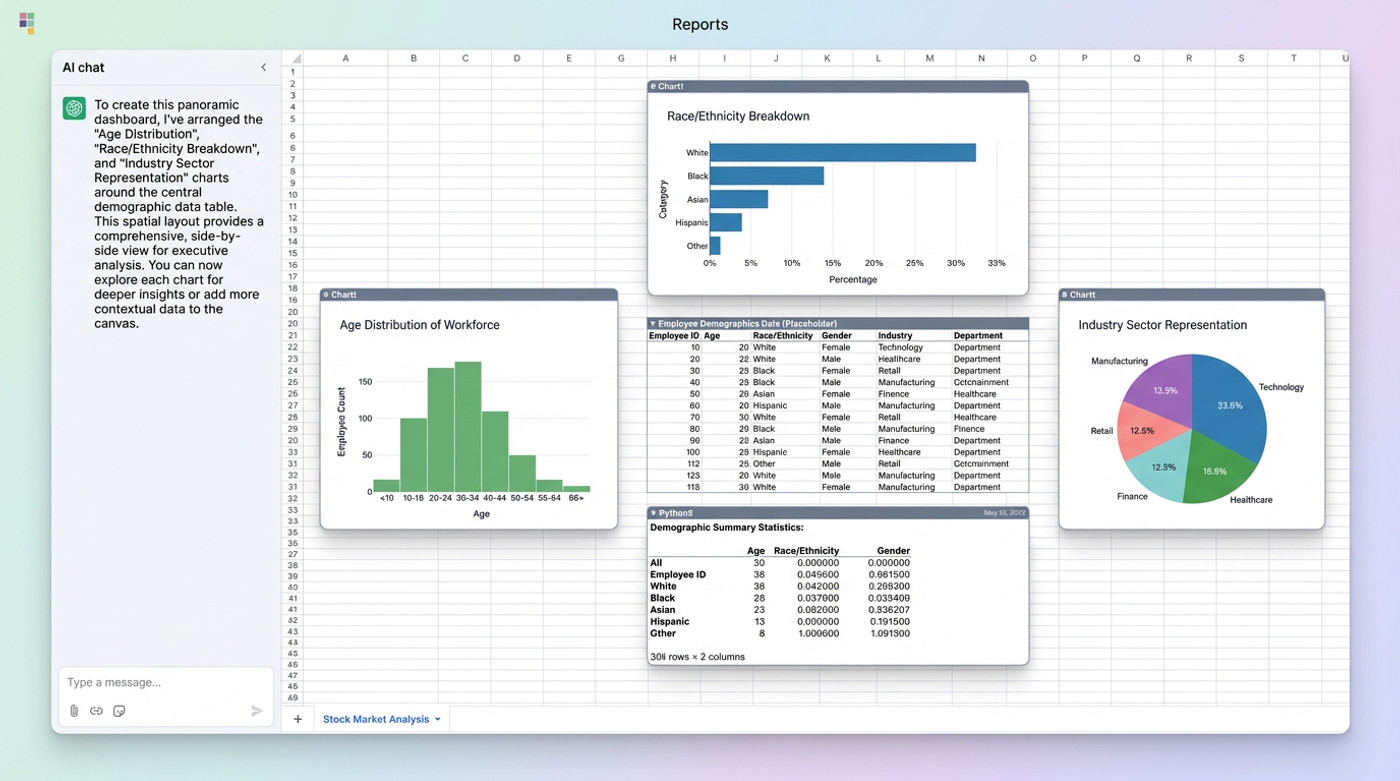Image resolution: width=1400 pixels, height=781 pixels.
Task: Select column U header
Action: 1344,58
